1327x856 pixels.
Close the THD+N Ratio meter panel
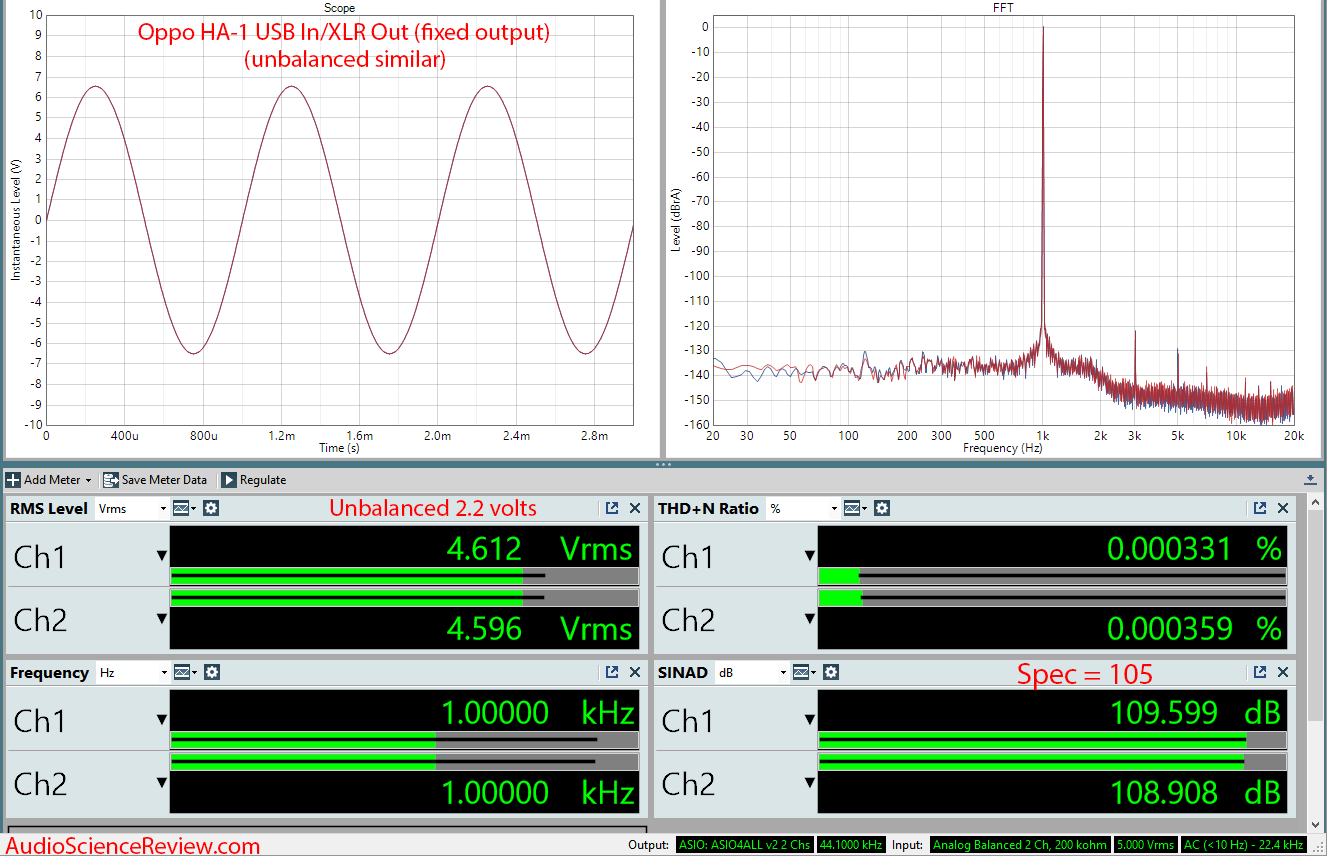point(1283,508)
